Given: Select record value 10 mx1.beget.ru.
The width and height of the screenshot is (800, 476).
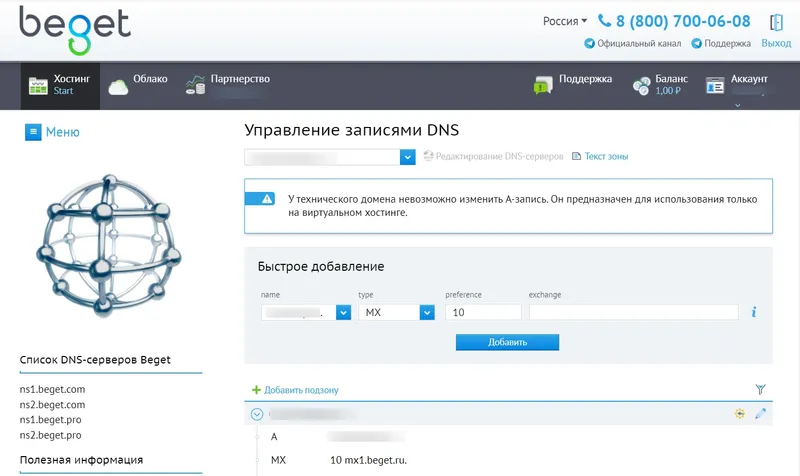Looking at the screenshot, I should click(368, 460).
